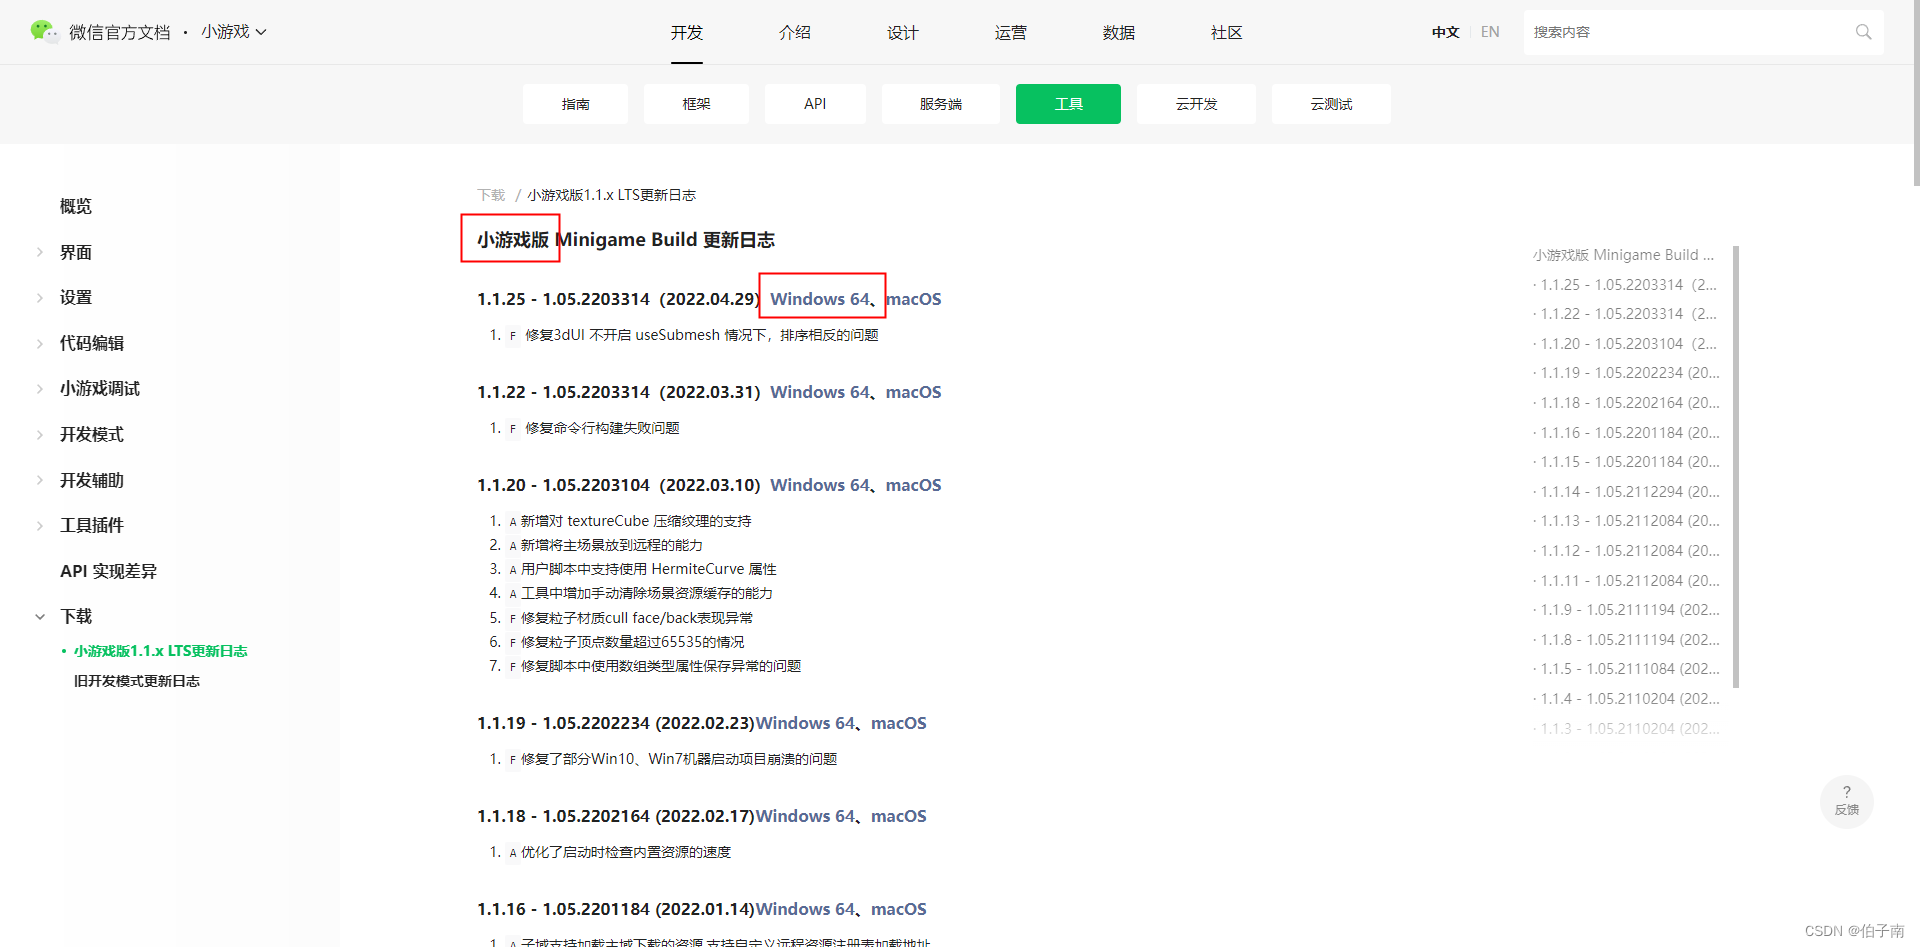Expand the 开发辅助 sidebar section
The image size is (1920, 947).
pyautogui.click(x=40, y=481)
